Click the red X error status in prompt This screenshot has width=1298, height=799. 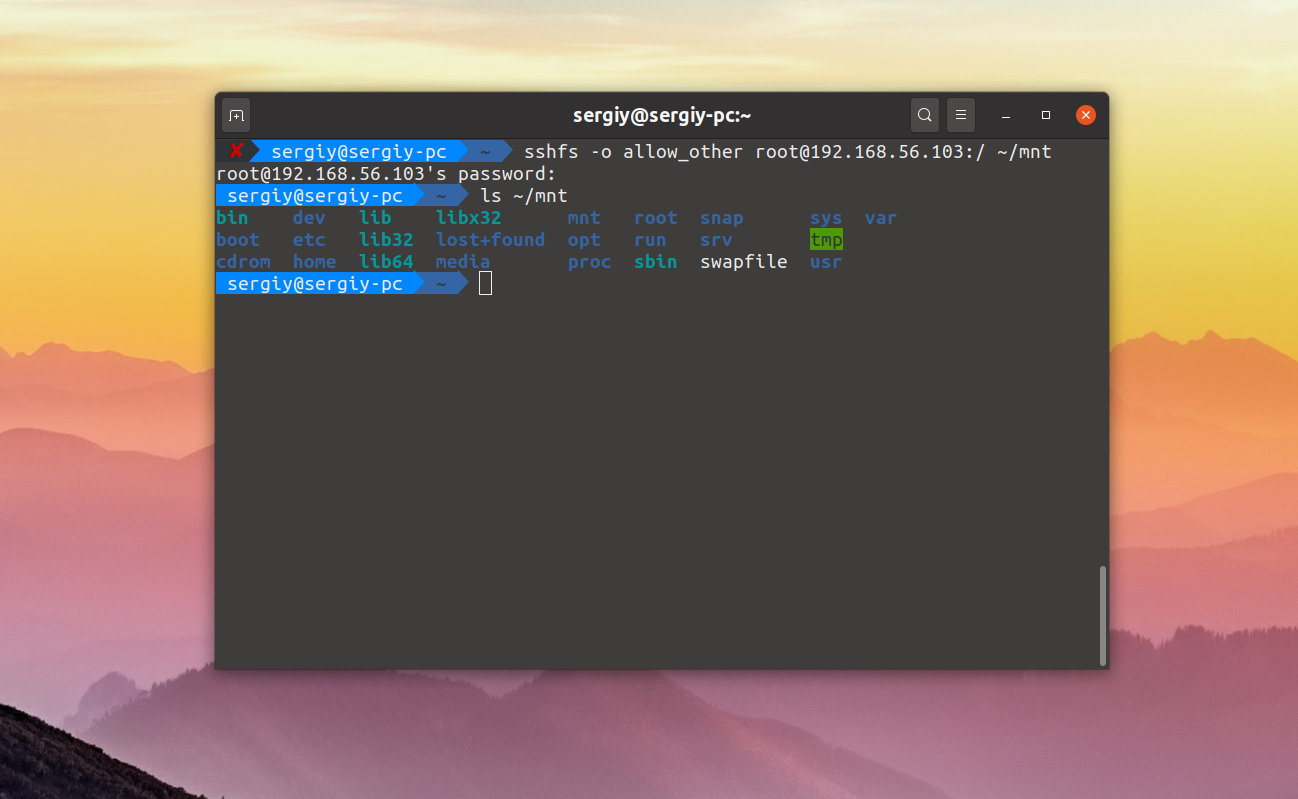[236, 151]
